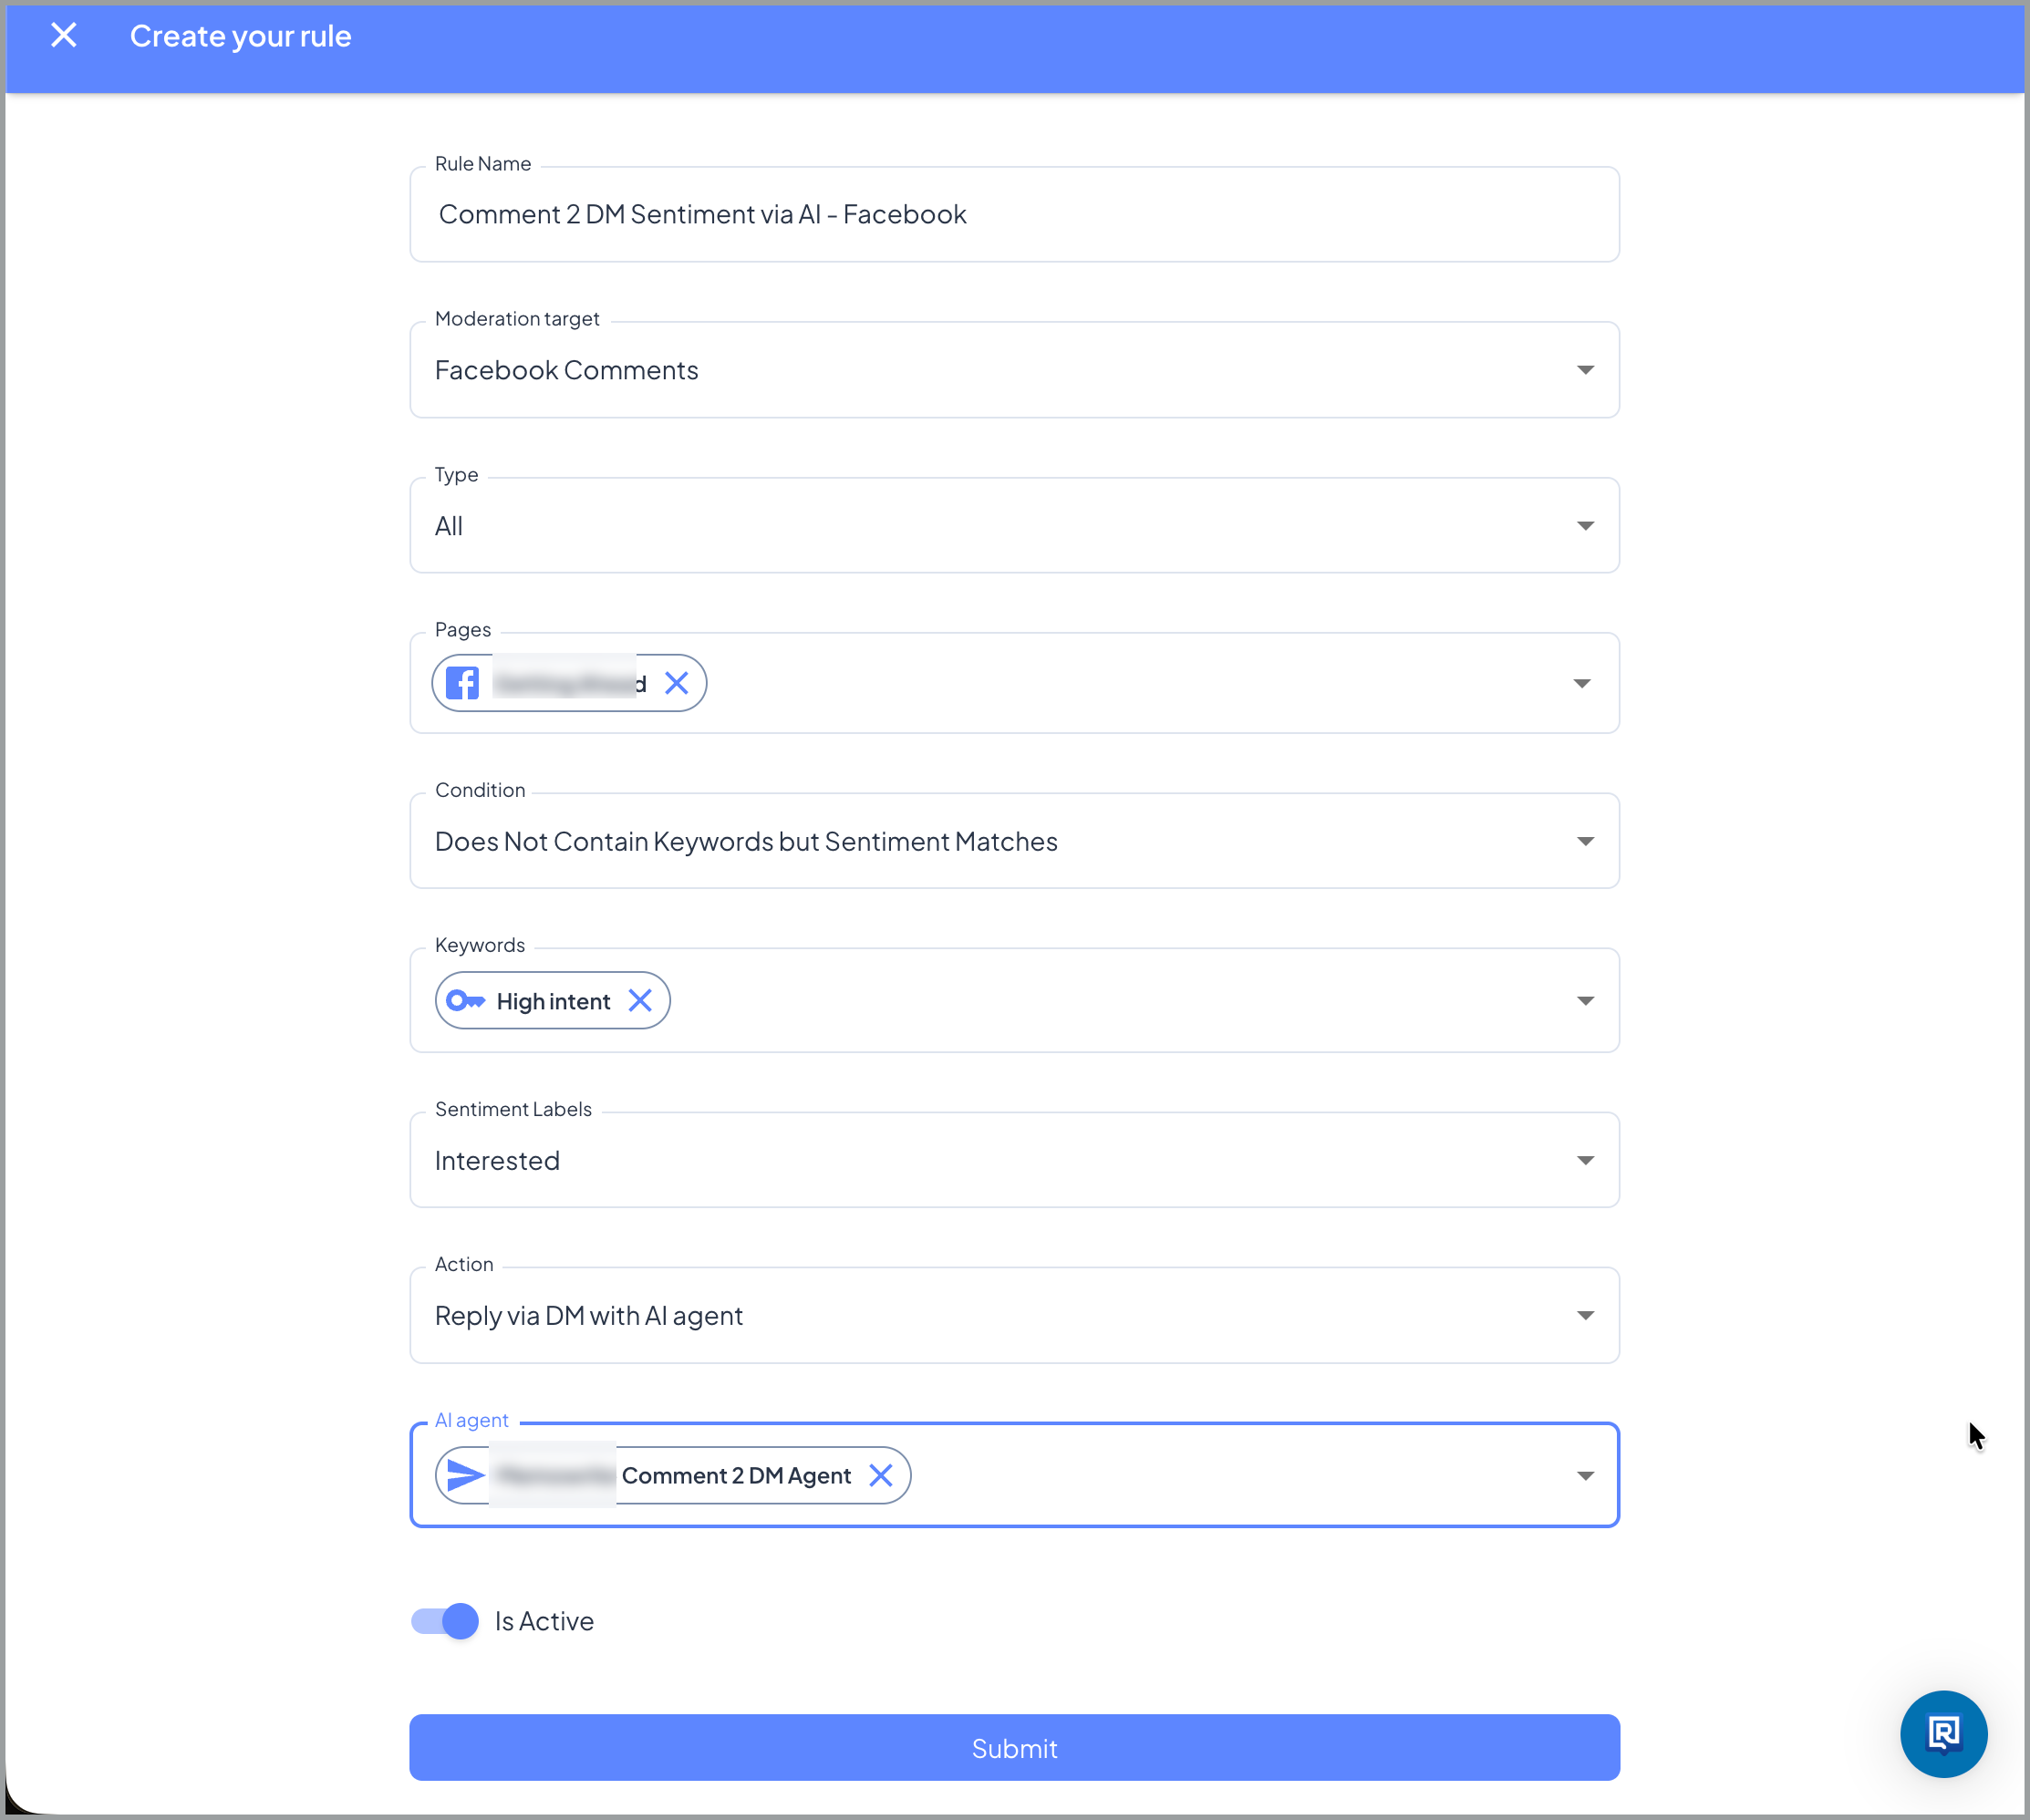Open the Condition dropdown
The height and width of the screenshot is (1820, 2030).
(1014, 841)
